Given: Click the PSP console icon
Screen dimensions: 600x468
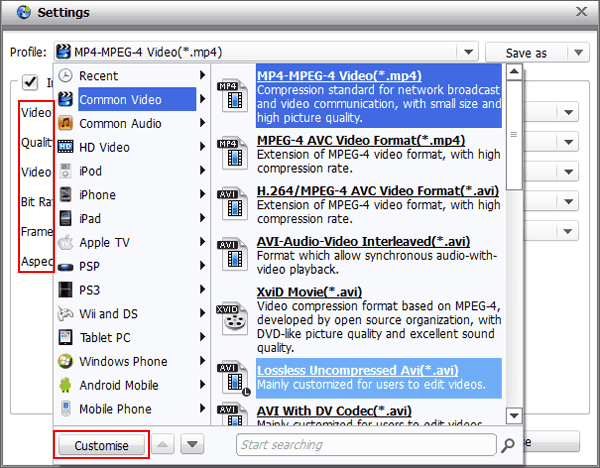Looking at the screenshot, I should pos(65,267).
